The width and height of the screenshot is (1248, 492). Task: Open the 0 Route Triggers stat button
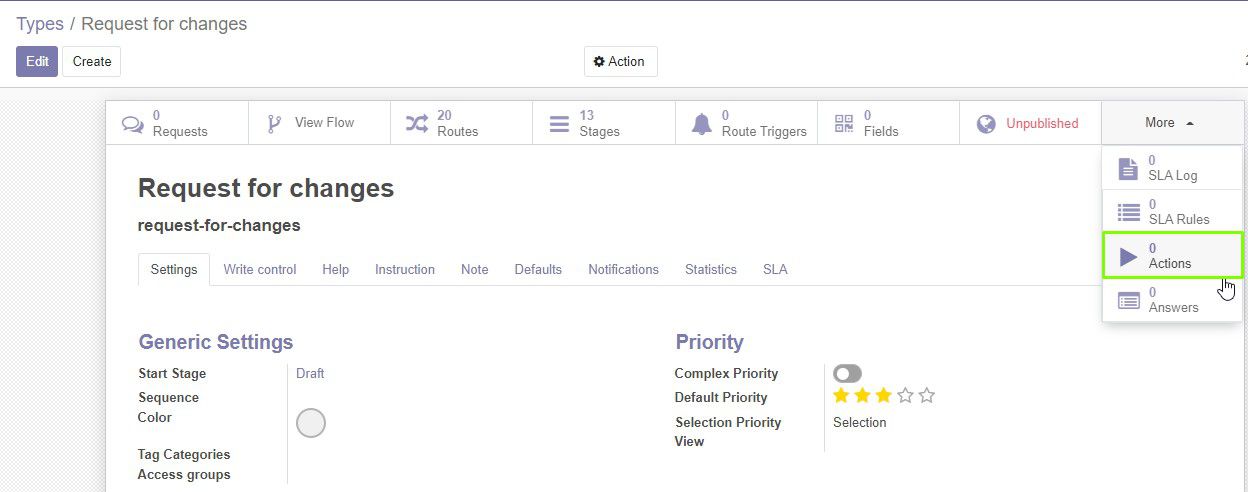tap(746, 123)
